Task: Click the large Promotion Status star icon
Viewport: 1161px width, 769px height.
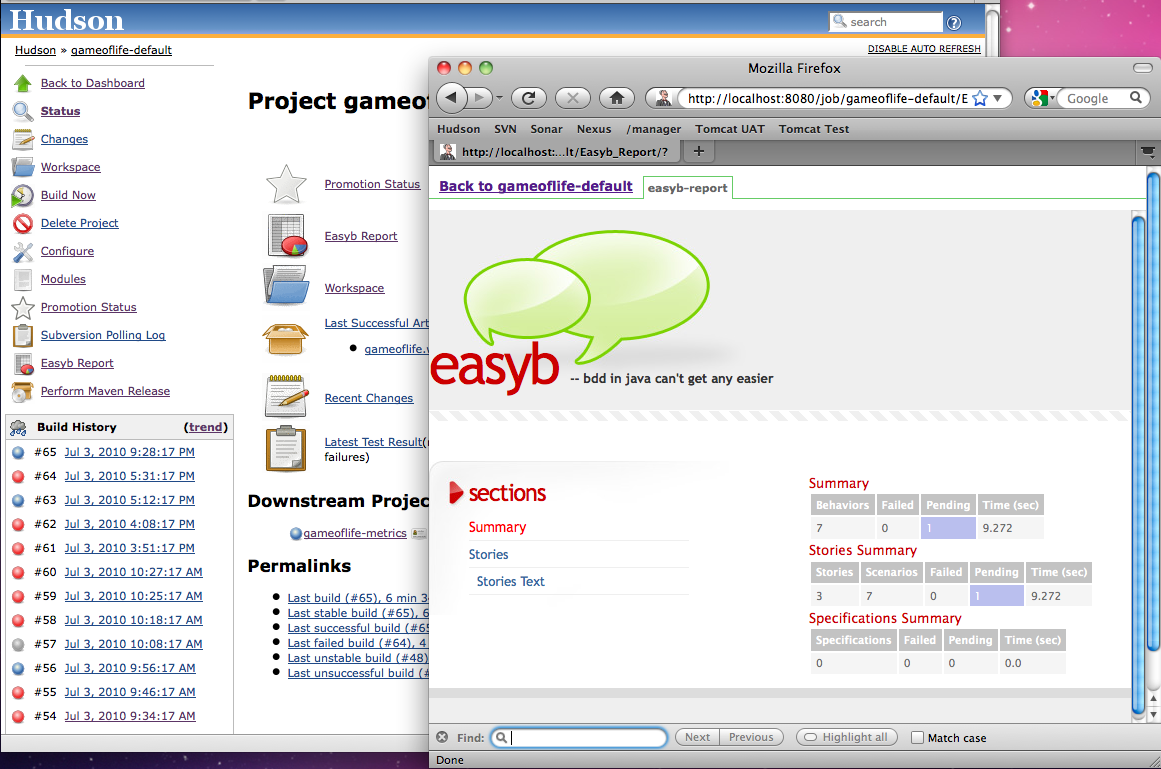Action: (x=287, y=185)
